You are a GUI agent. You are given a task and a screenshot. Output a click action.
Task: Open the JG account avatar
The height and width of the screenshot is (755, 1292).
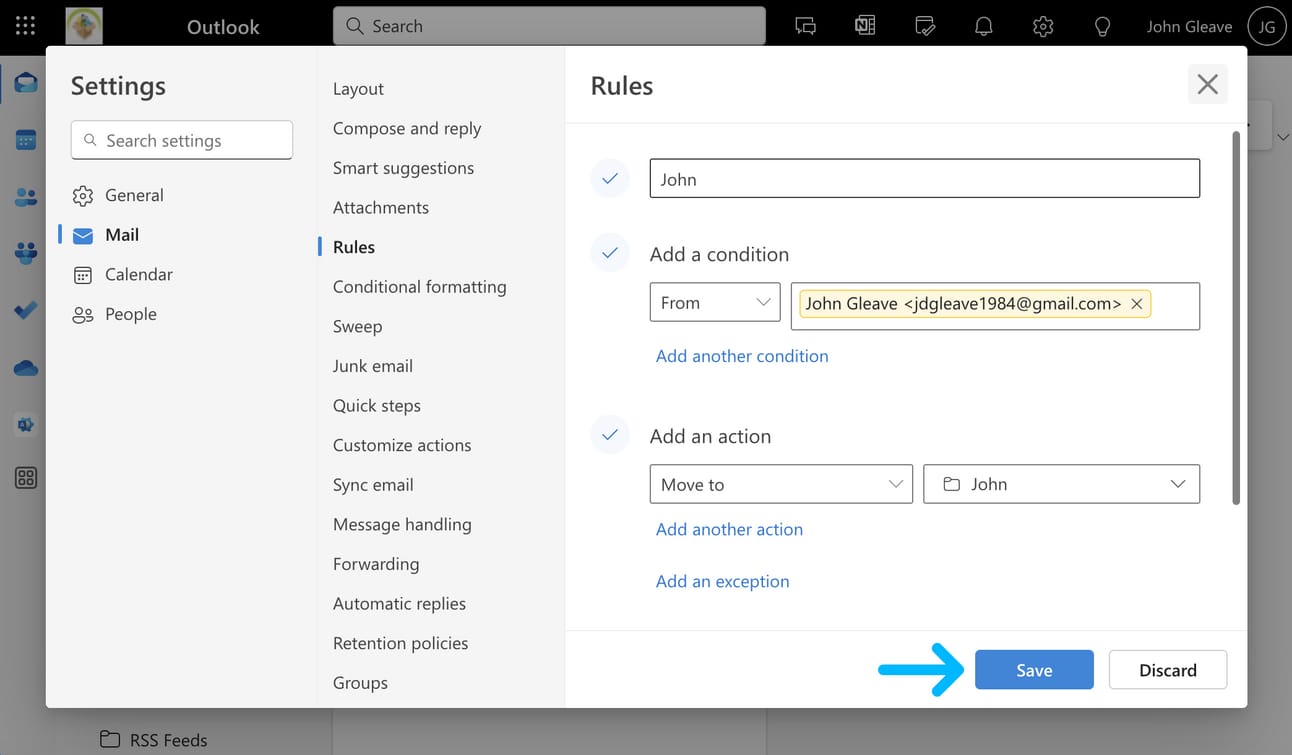click(1267, 27)
